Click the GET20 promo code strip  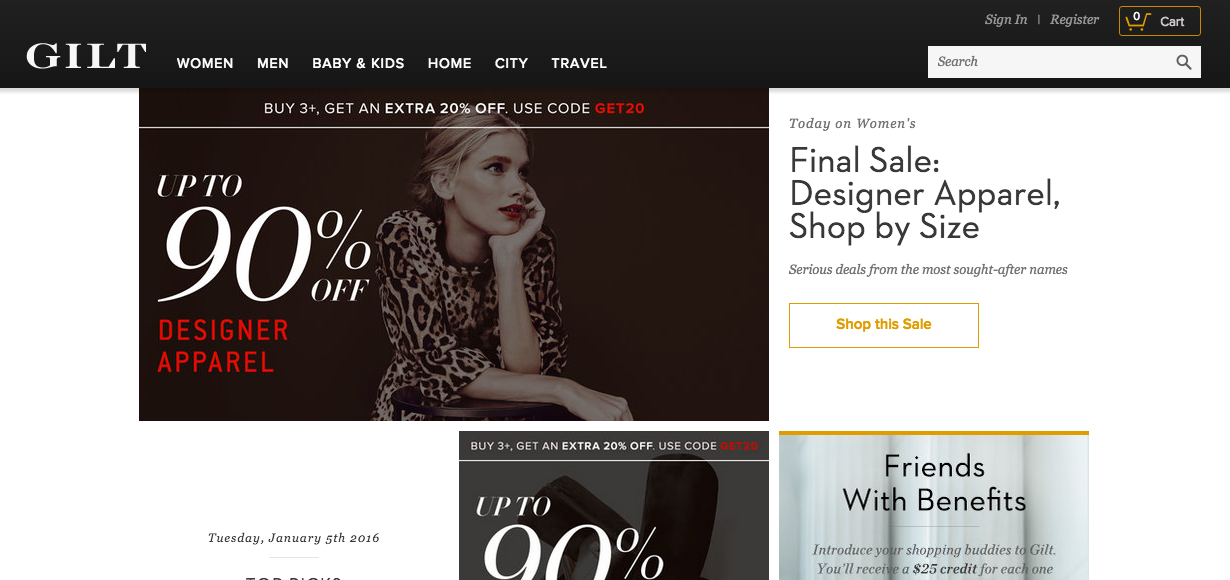[454, 108]
